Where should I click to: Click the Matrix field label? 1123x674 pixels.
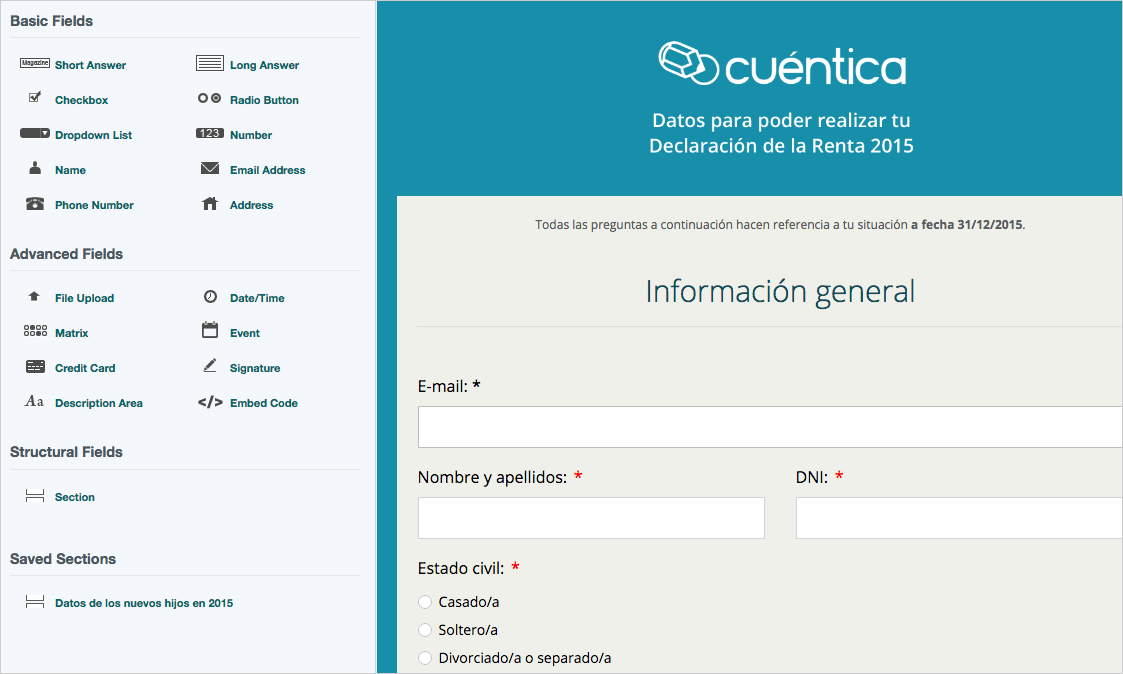[x=71, y=333]
